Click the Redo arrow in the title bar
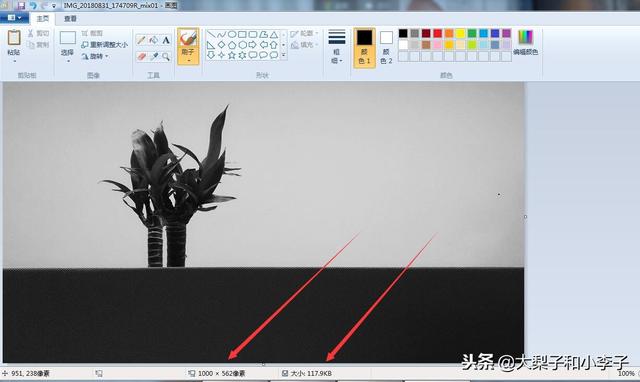 click(x=44, y=6)
